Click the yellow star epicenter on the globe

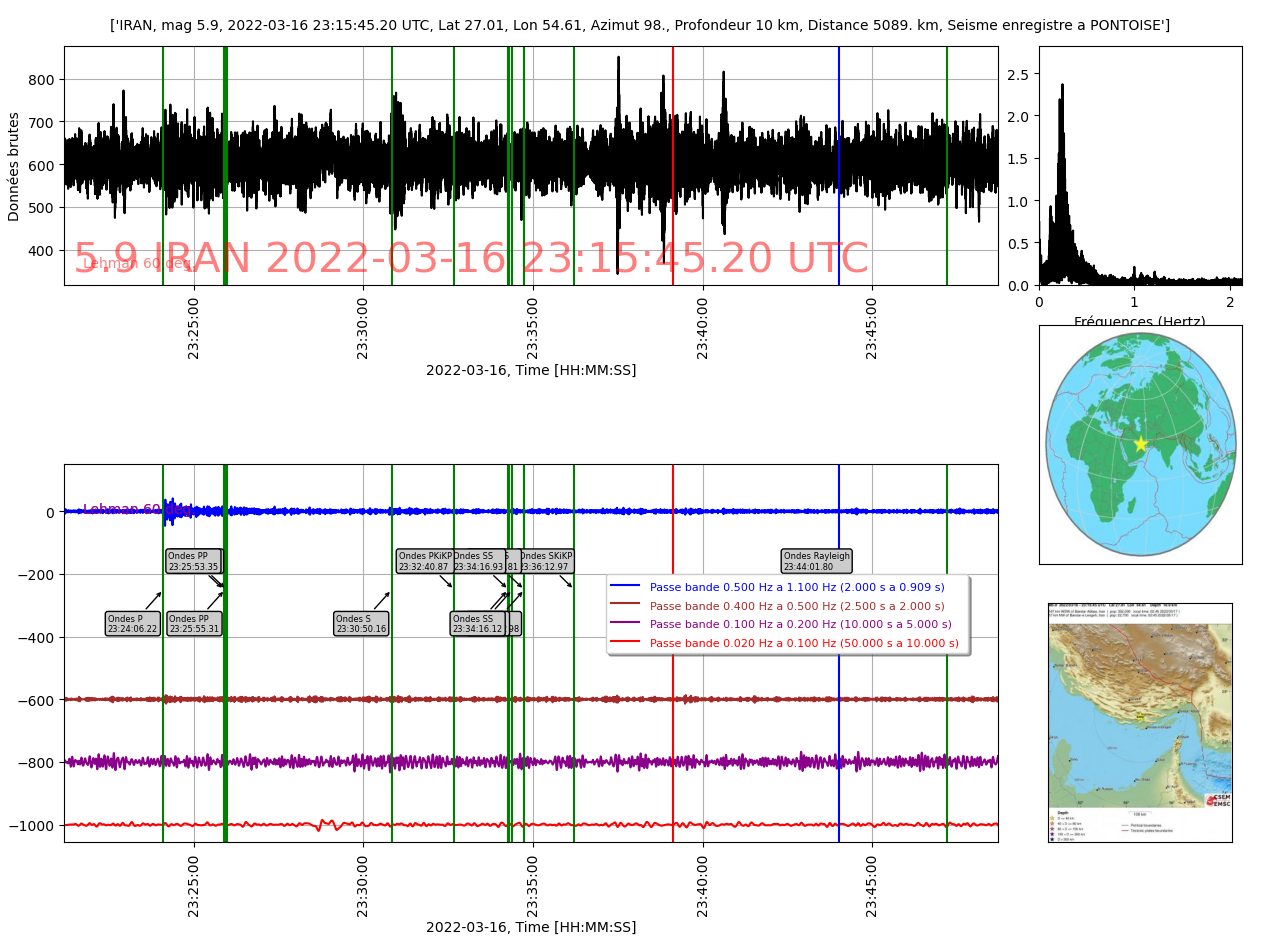coord(1140,444)
